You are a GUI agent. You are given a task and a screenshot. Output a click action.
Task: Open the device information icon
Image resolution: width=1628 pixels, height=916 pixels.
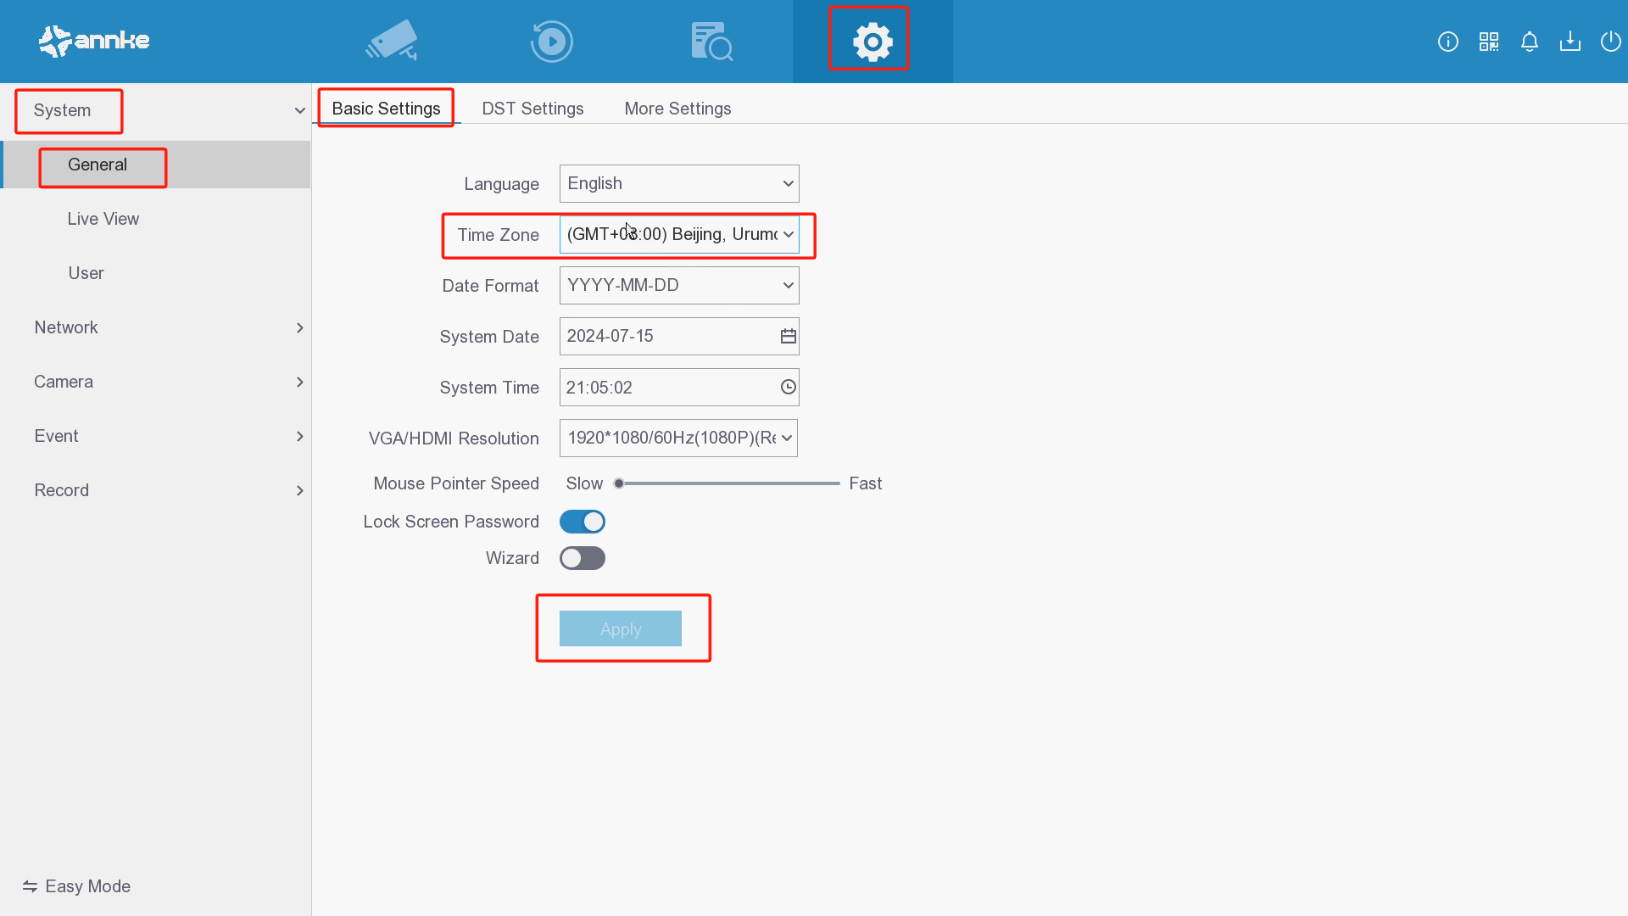[x=1448, y=41]
